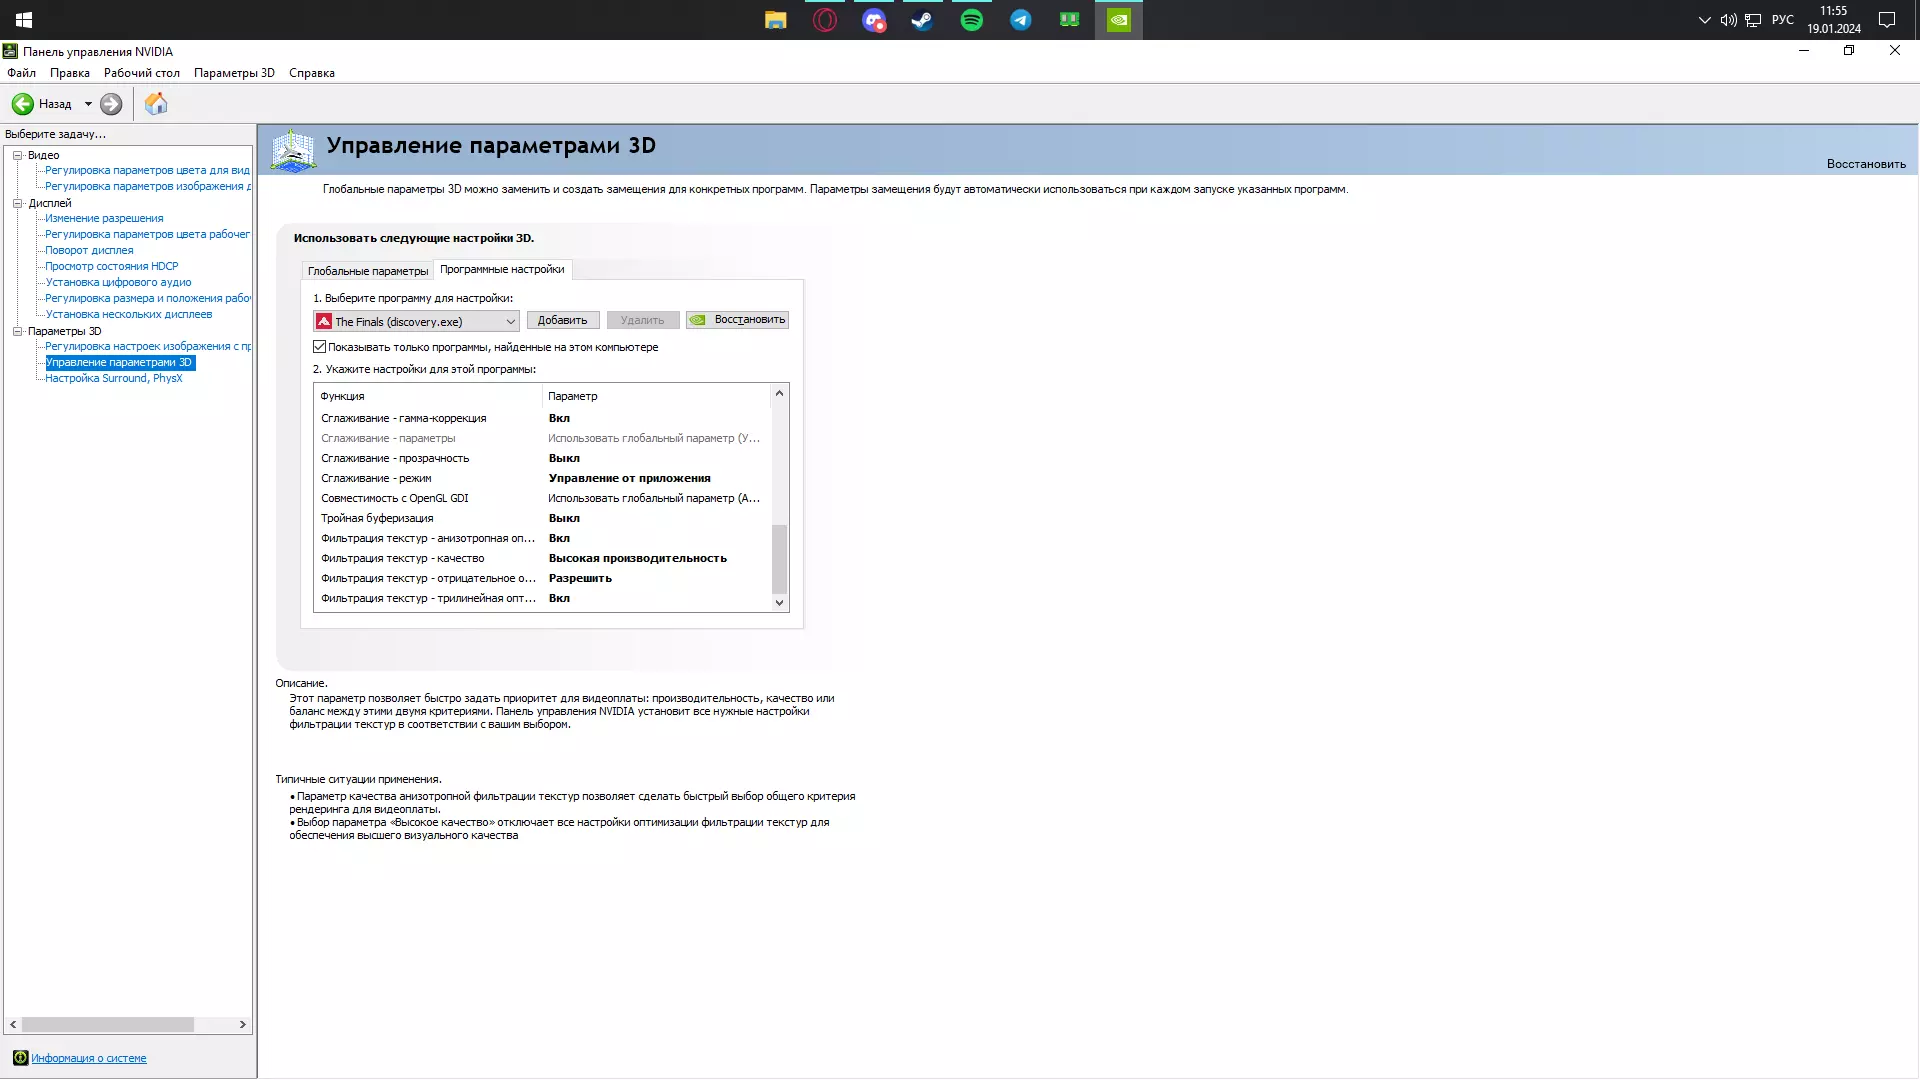This screenshot has height=1080, width=1920.
Task: Open Telegram from the taskbar
Action: point(1020,20)
